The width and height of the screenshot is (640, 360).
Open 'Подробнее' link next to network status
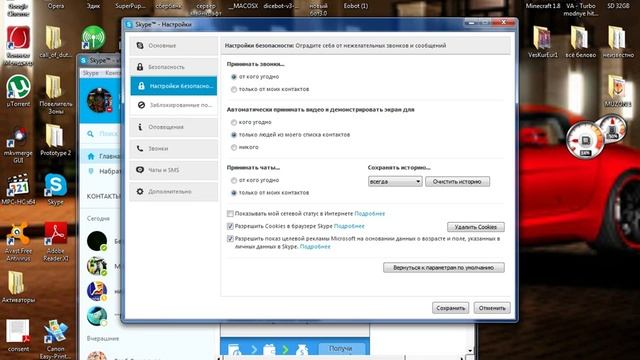pyautogui.click(x=370, y=213)
